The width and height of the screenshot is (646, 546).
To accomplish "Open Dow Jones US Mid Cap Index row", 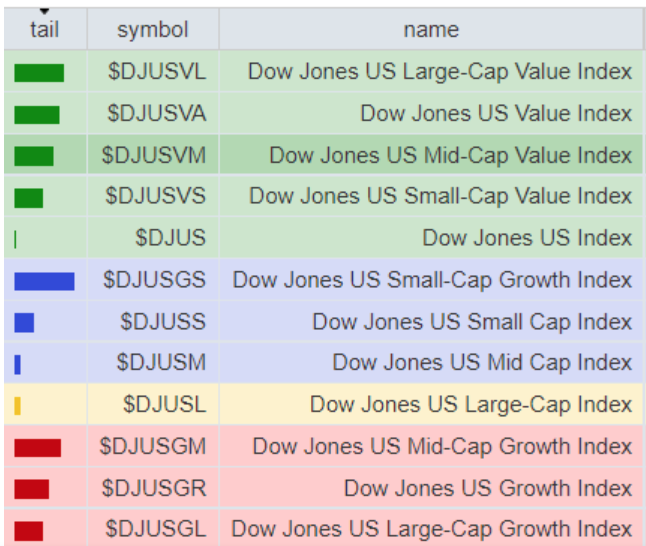I will [x=481, y=363].
